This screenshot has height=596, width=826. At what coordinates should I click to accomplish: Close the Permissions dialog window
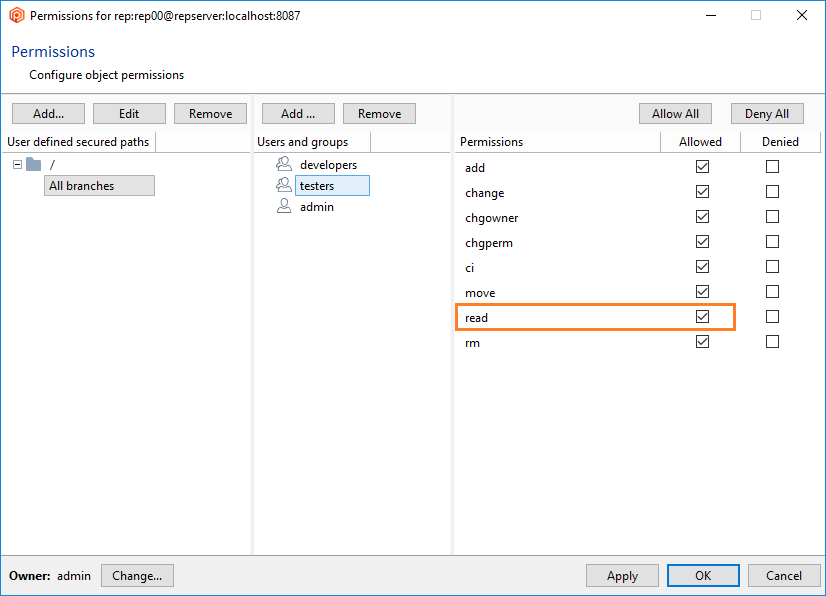[x=802, y=15]
